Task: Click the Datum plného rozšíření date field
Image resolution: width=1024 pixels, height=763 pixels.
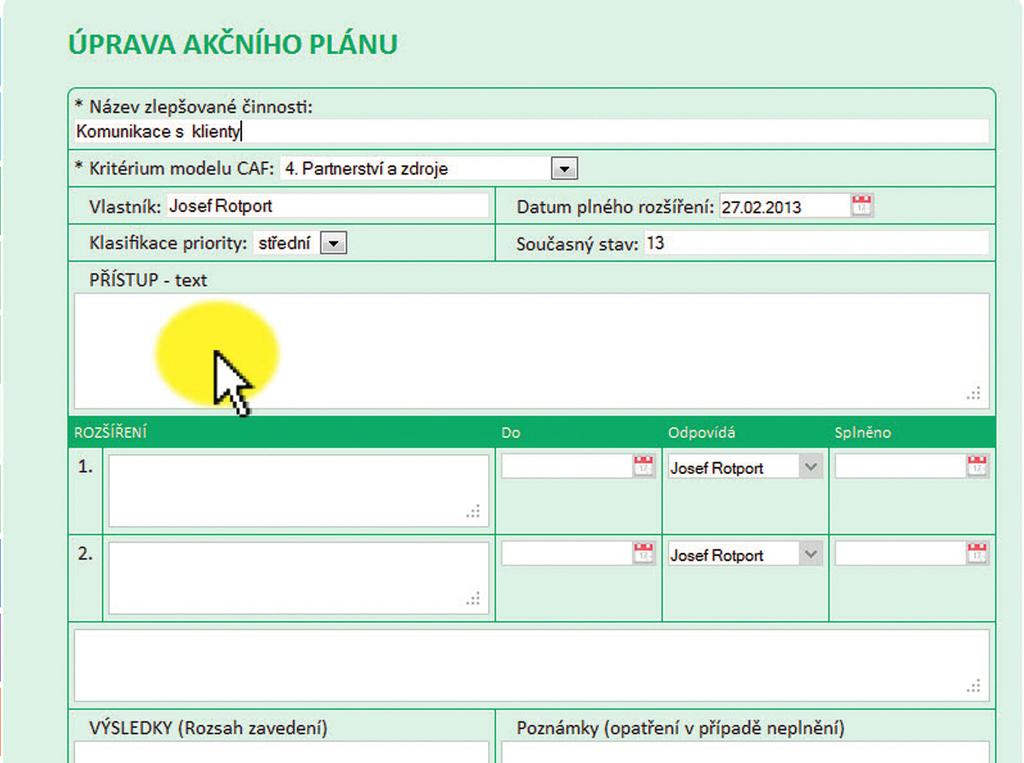Action: (784, 206)
